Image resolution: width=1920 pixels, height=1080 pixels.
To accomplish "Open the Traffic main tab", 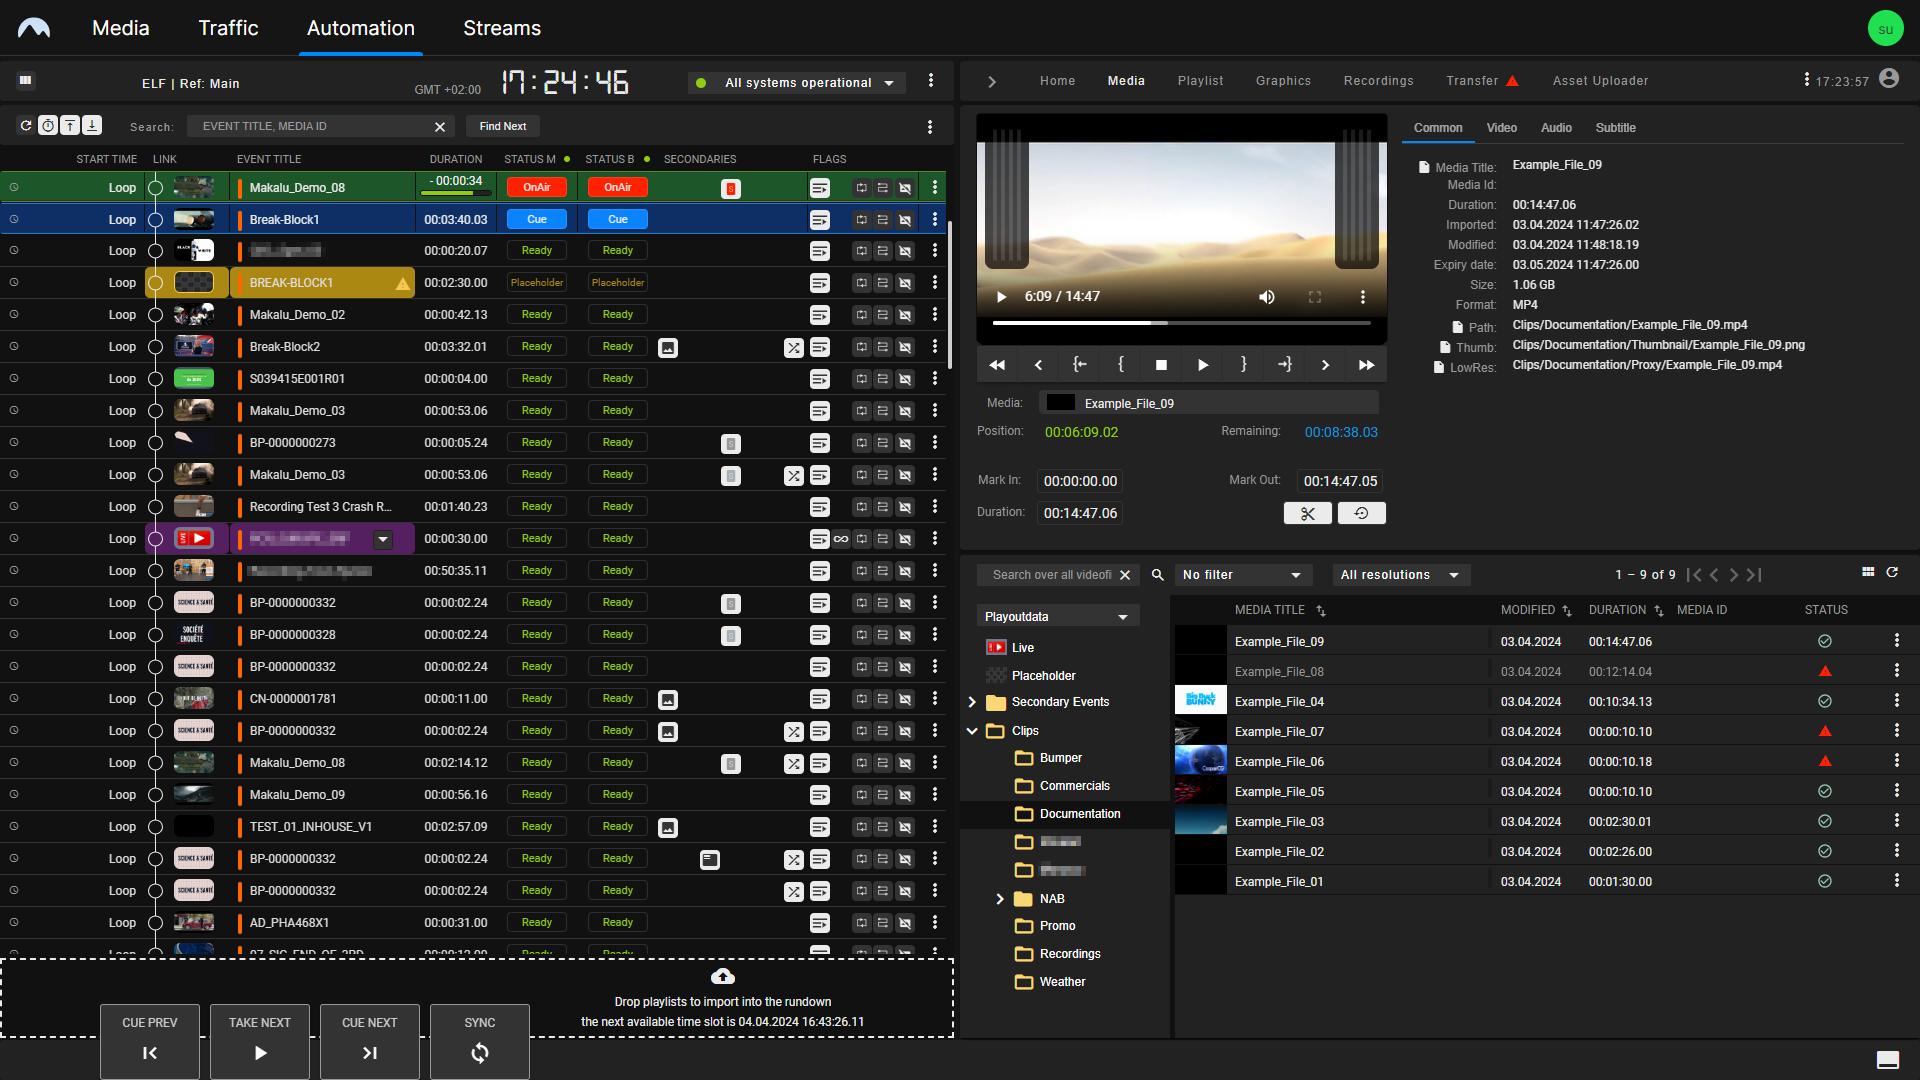I will pyautogui.click(x=228, y=28).
